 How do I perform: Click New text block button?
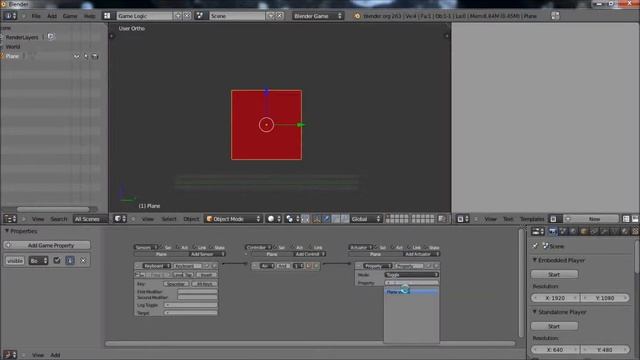(591, 219)
